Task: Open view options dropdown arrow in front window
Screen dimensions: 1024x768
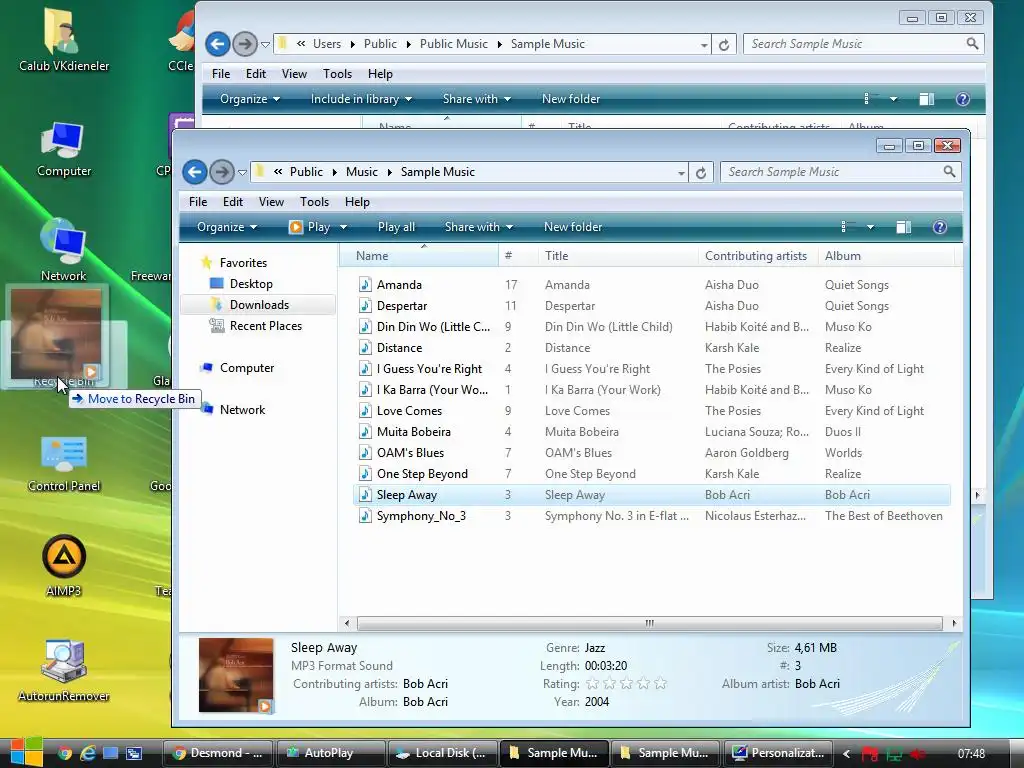Action: 871,227
